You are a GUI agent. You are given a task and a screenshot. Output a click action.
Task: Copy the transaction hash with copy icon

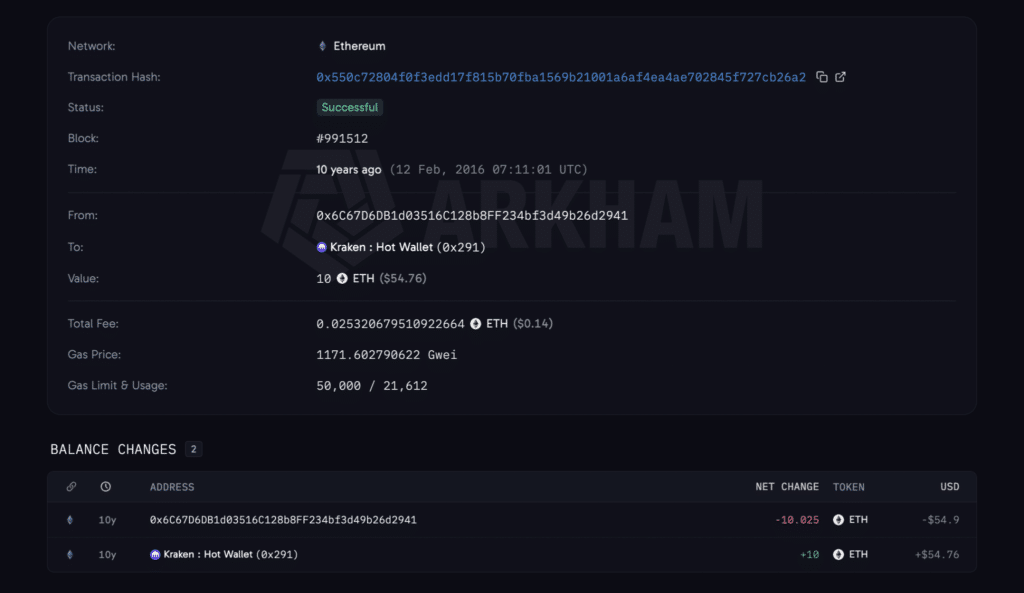(822, 77)
